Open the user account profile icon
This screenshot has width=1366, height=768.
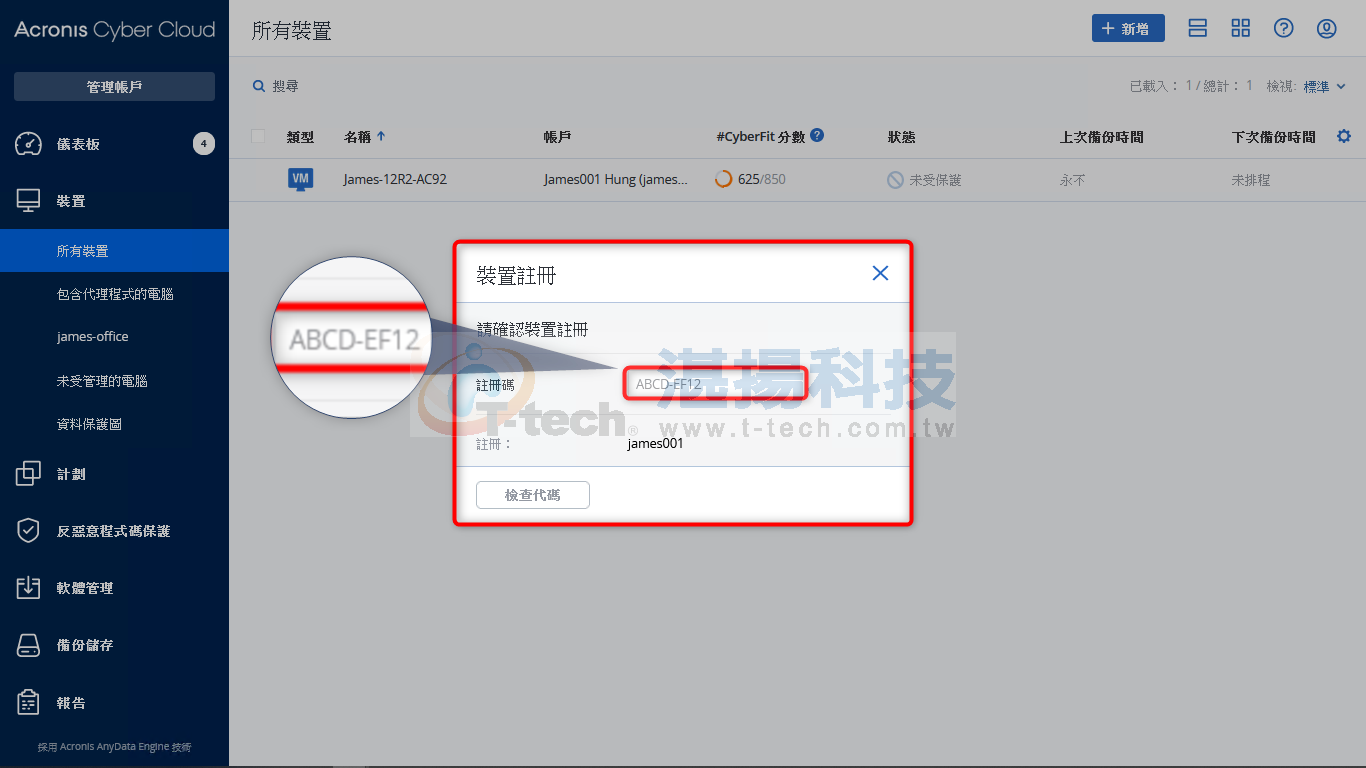[1327, 28]
